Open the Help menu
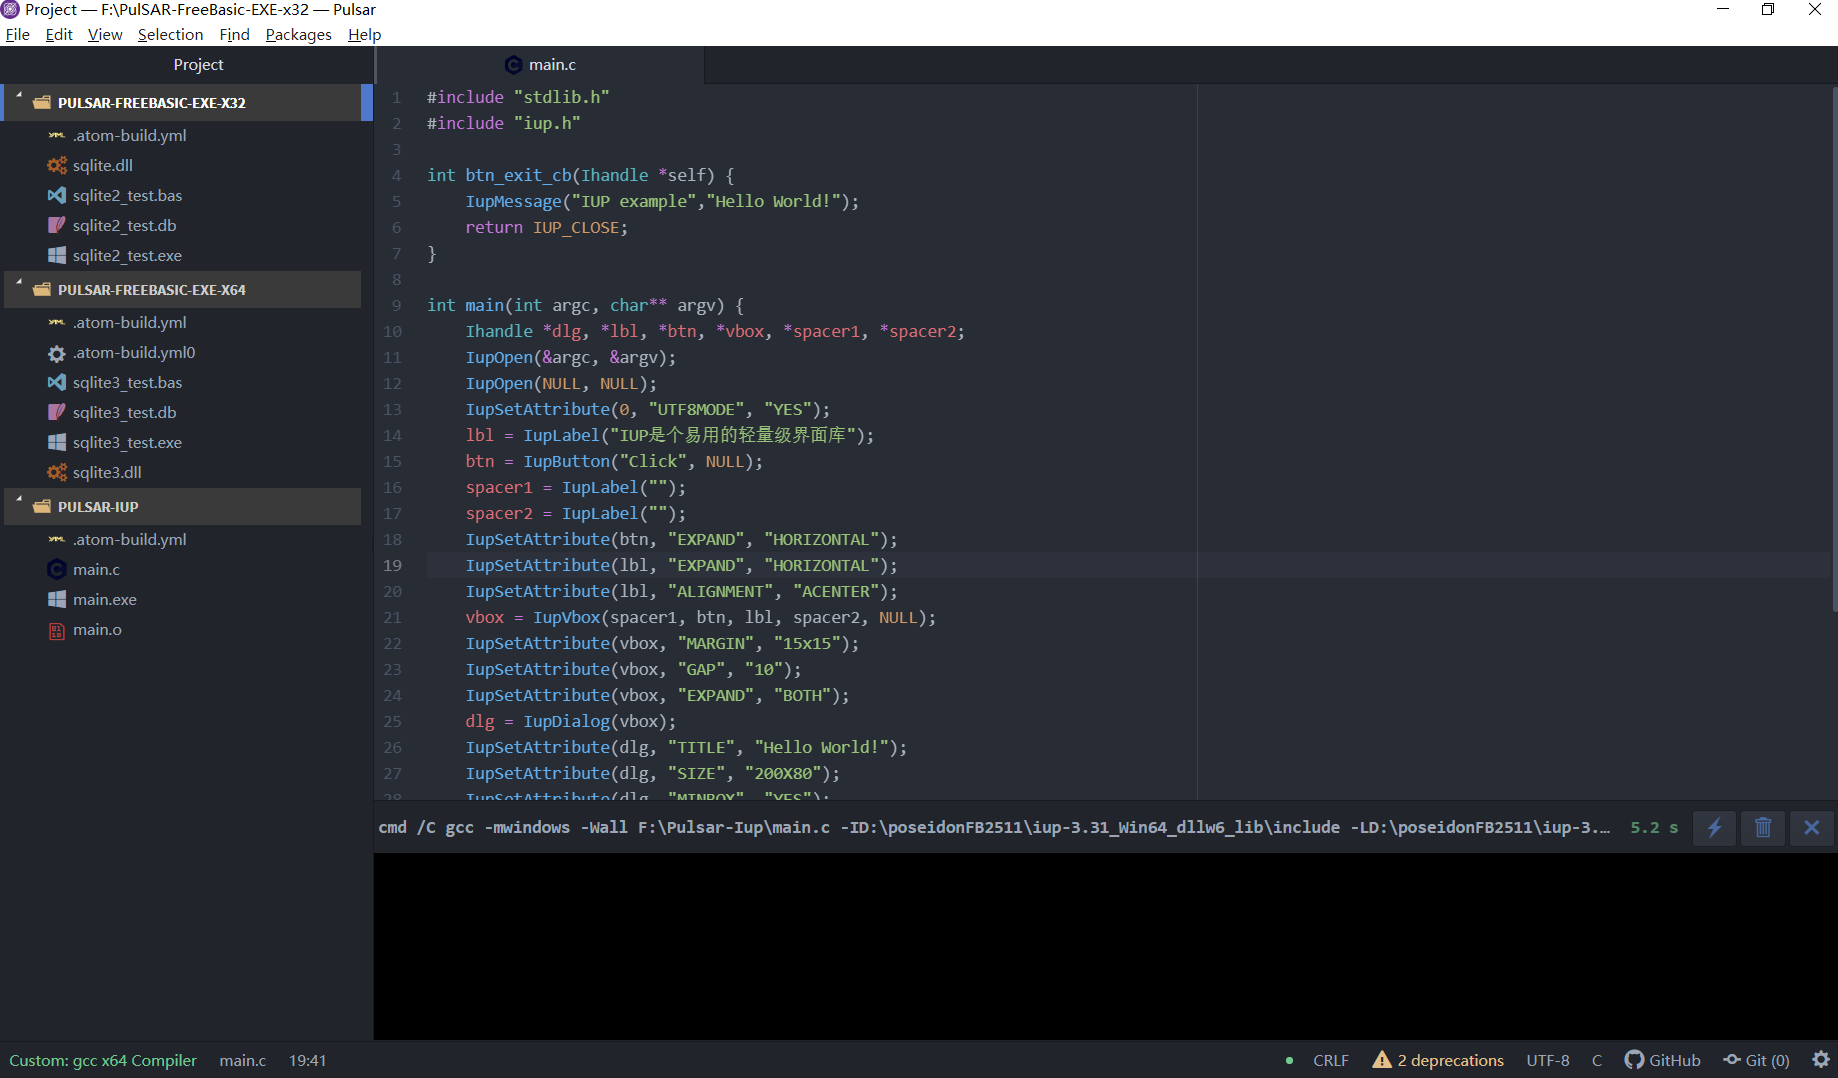This screenshot has width=1838, height=1078. (365, 34)
